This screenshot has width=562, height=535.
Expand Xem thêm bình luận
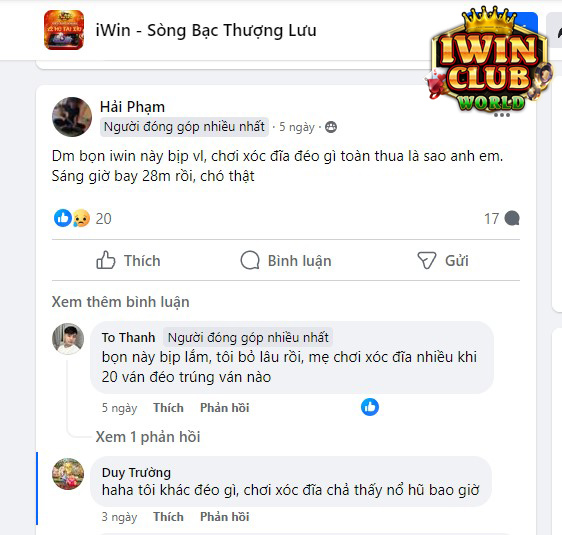[120, 302]
